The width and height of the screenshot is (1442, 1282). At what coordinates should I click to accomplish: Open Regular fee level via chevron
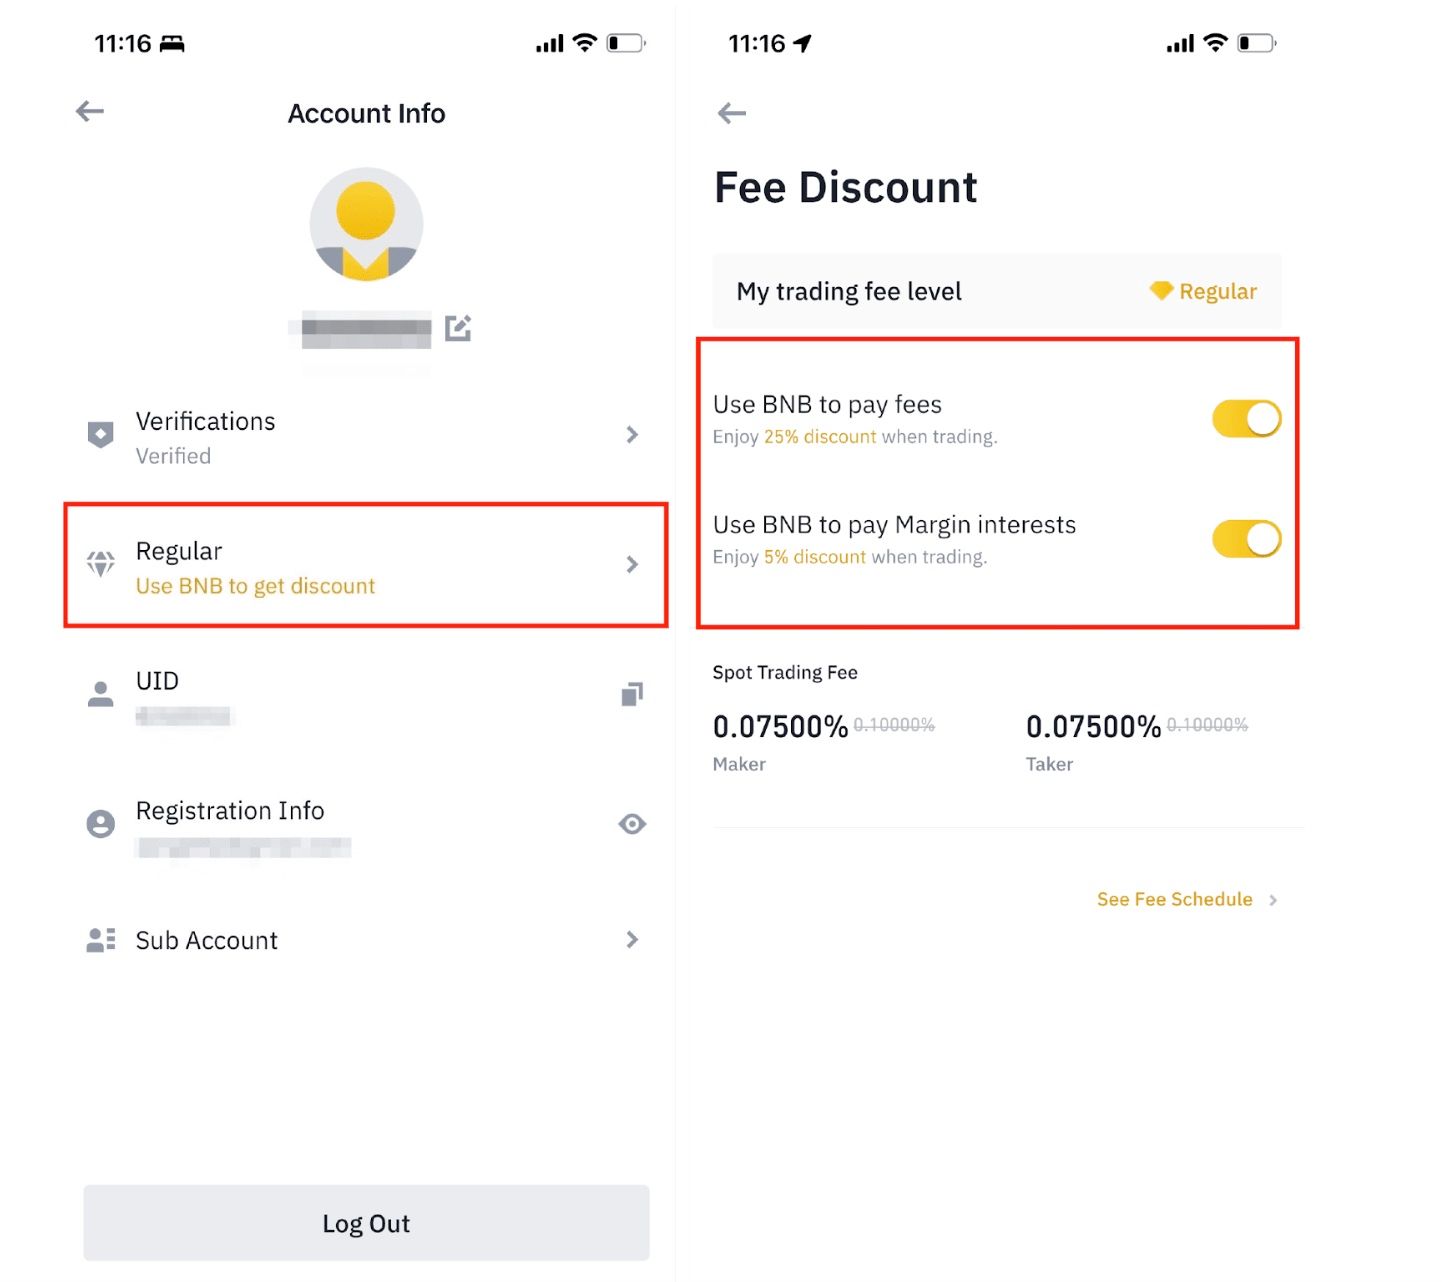(632, 565)
